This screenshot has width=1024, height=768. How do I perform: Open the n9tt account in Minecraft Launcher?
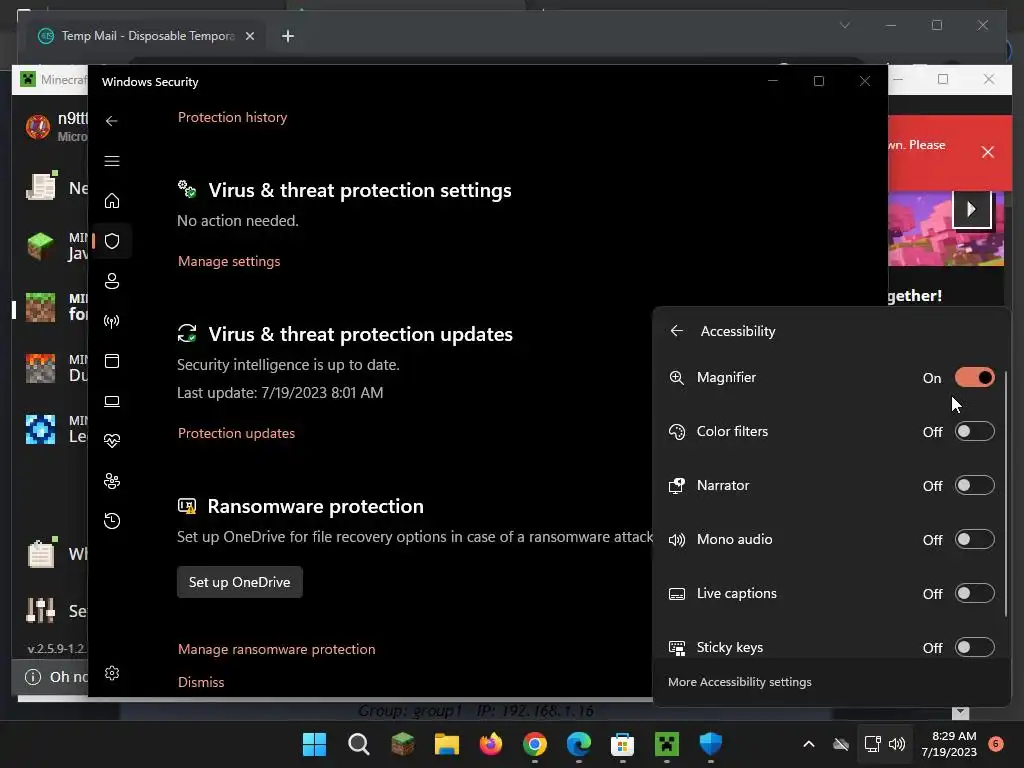pos(56,126)
